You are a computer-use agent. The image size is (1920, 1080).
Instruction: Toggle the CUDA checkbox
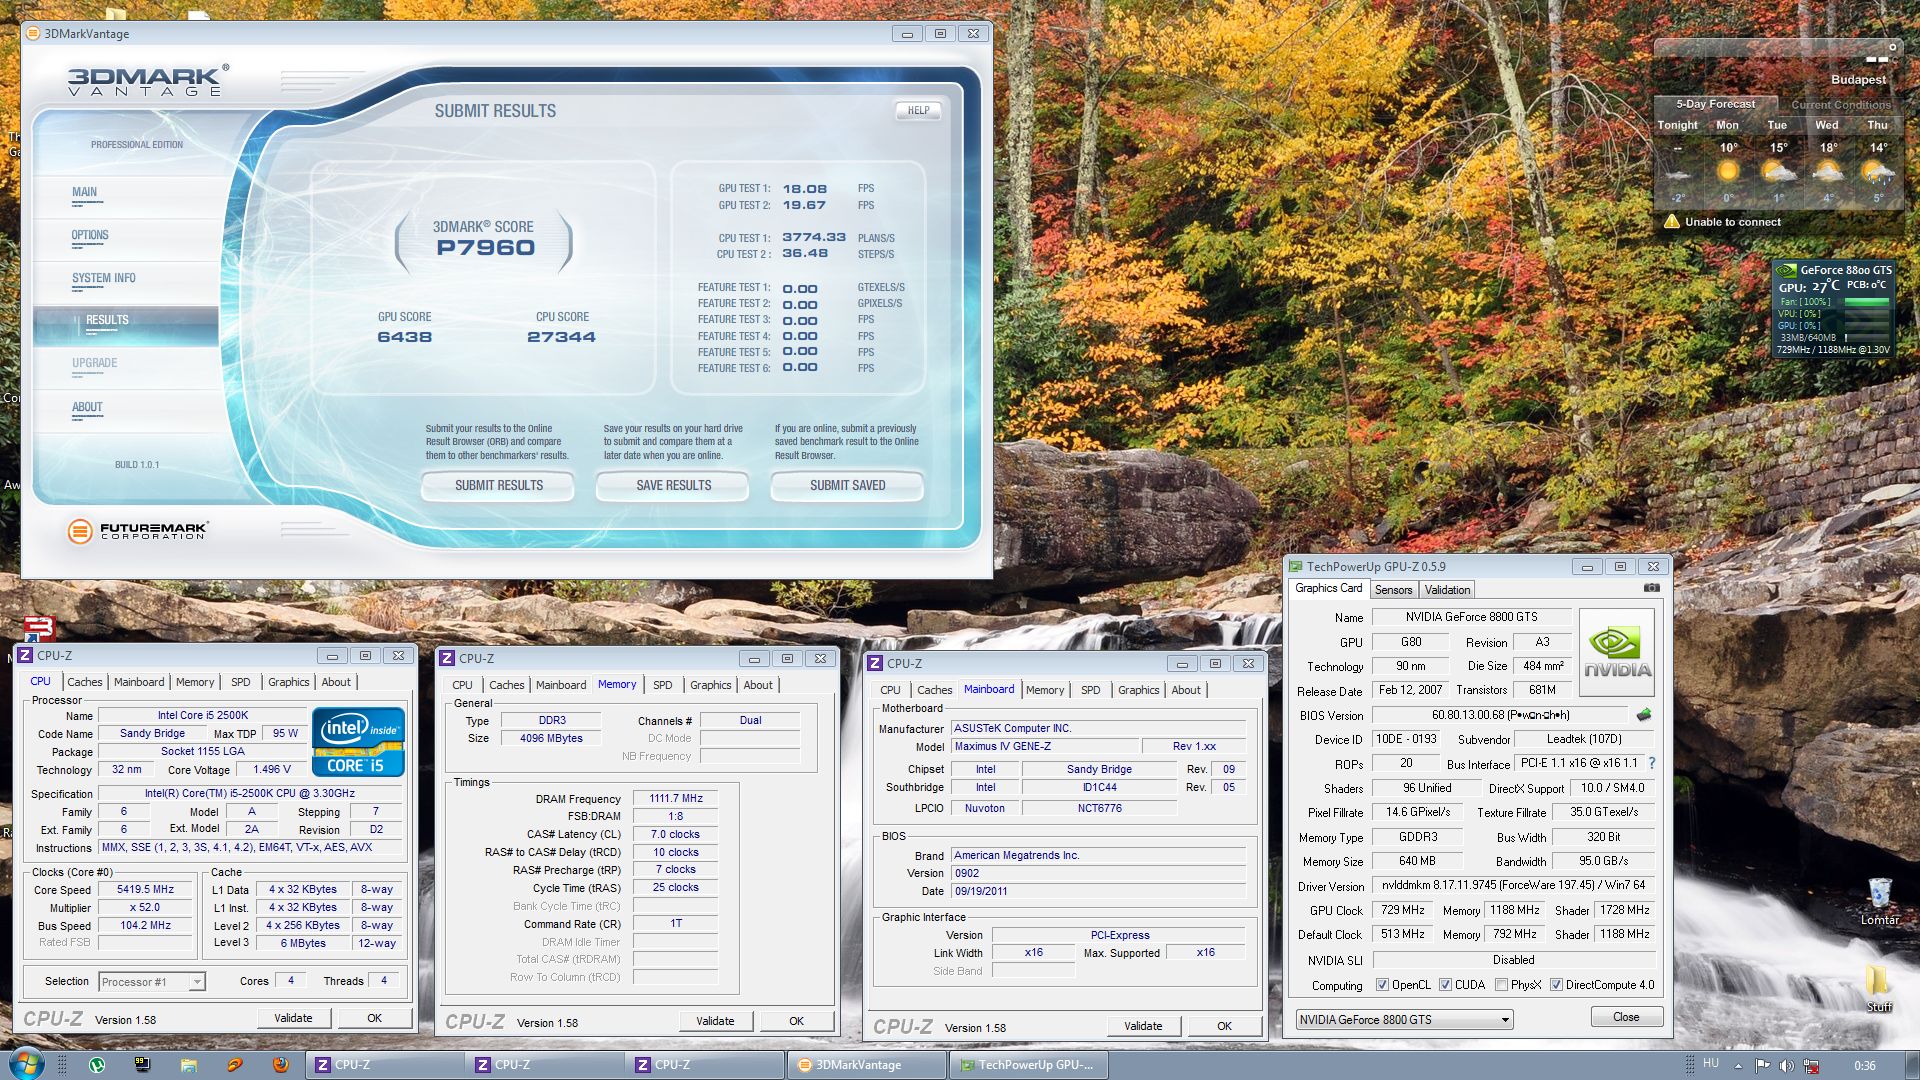point(1445,985)
